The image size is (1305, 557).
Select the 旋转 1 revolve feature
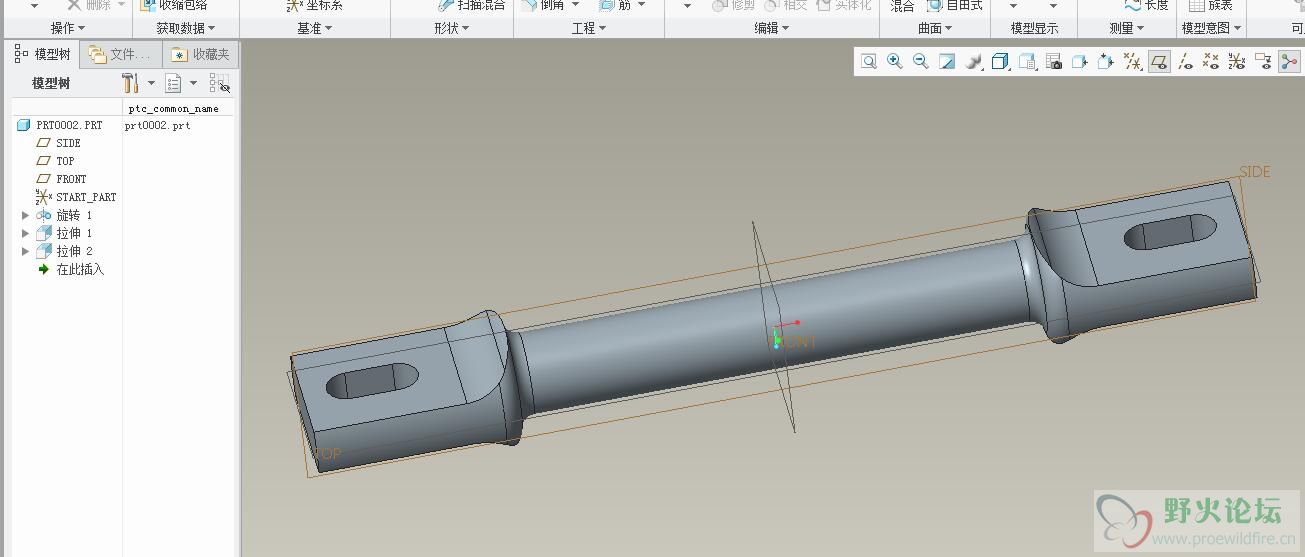pyautogui.click(x=64, y=215)
